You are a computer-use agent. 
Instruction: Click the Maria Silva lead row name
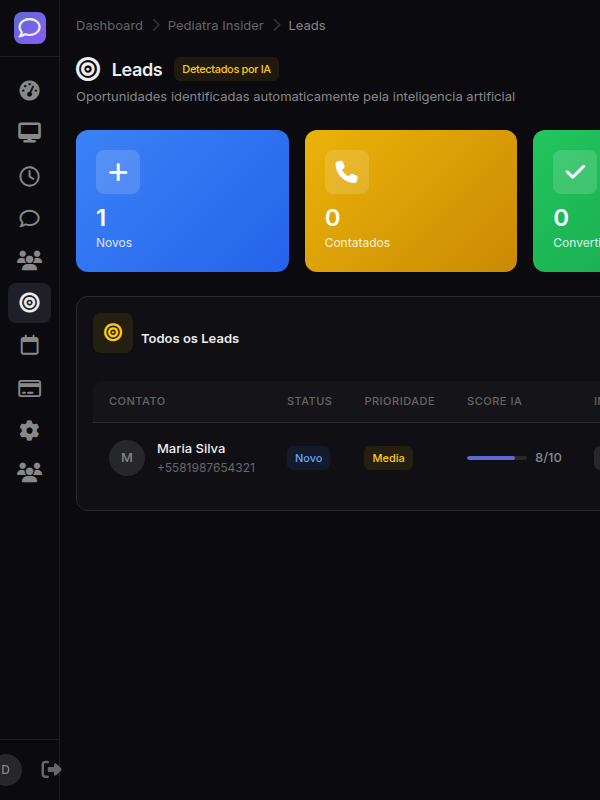tap(191, 449)
